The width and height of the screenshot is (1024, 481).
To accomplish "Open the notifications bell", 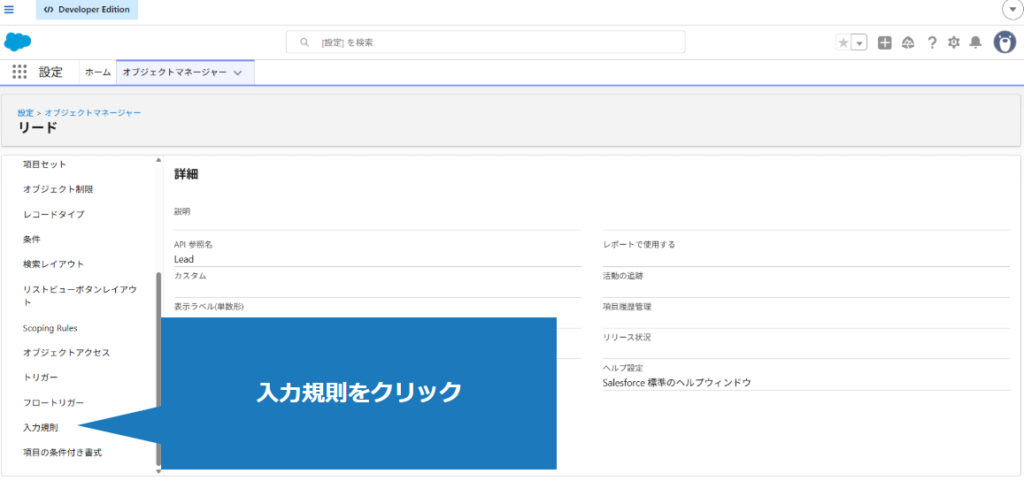I will point(975,42).
